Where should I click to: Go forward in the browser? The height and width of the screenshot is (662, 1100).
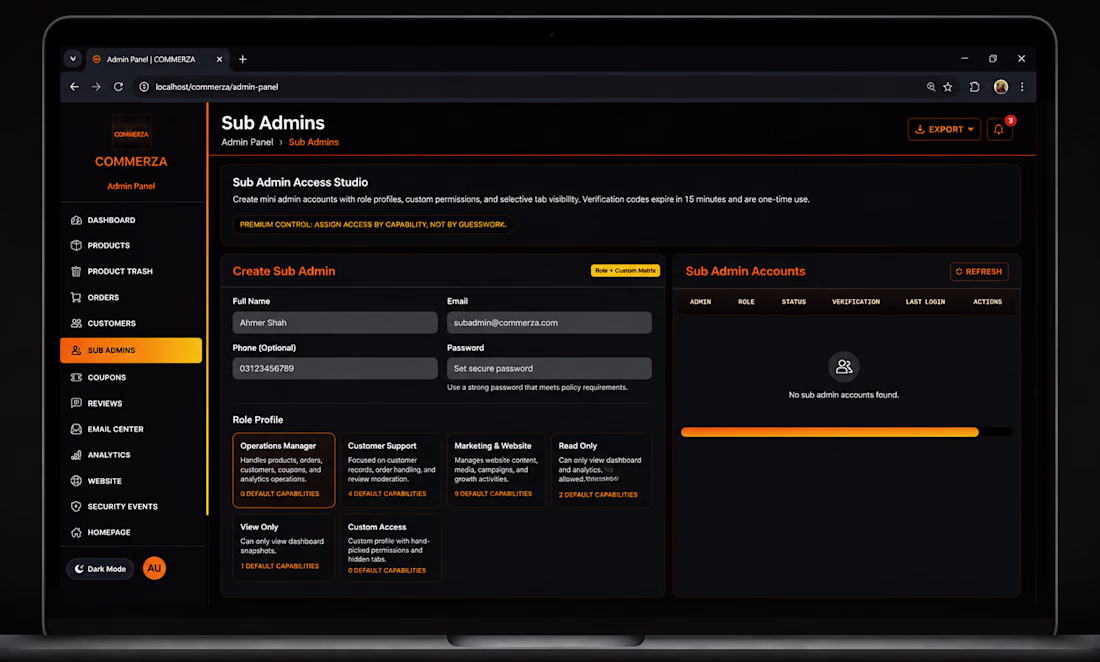tap(96, 86)
